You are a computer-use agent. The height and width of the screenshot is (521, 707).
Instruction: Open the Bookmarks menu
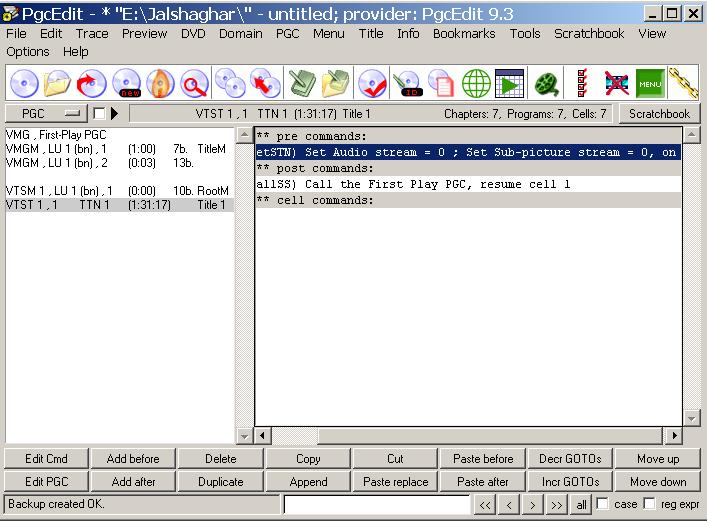464,34
